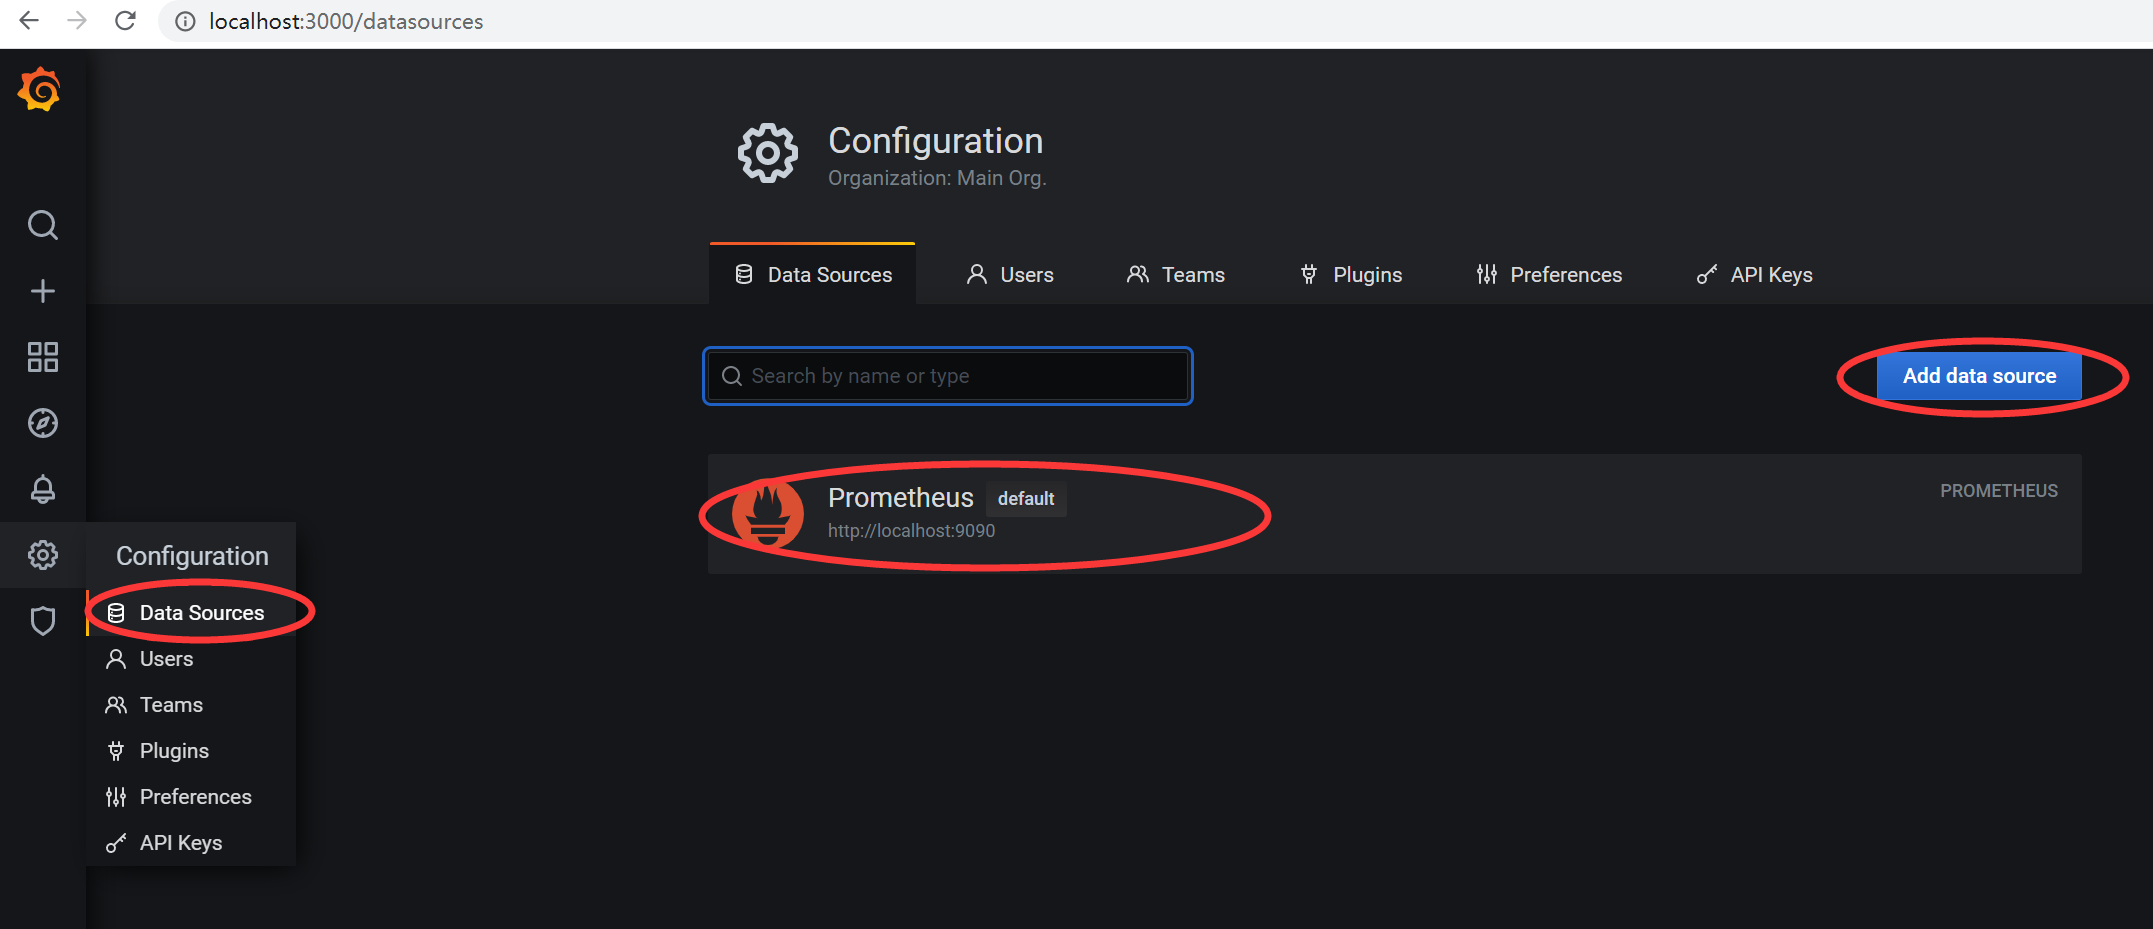The height and width of the screenshot is (929, 2153).
Task: Switch to the Preferences tab
Action: pyautogui.click(x=1549, y=274)
